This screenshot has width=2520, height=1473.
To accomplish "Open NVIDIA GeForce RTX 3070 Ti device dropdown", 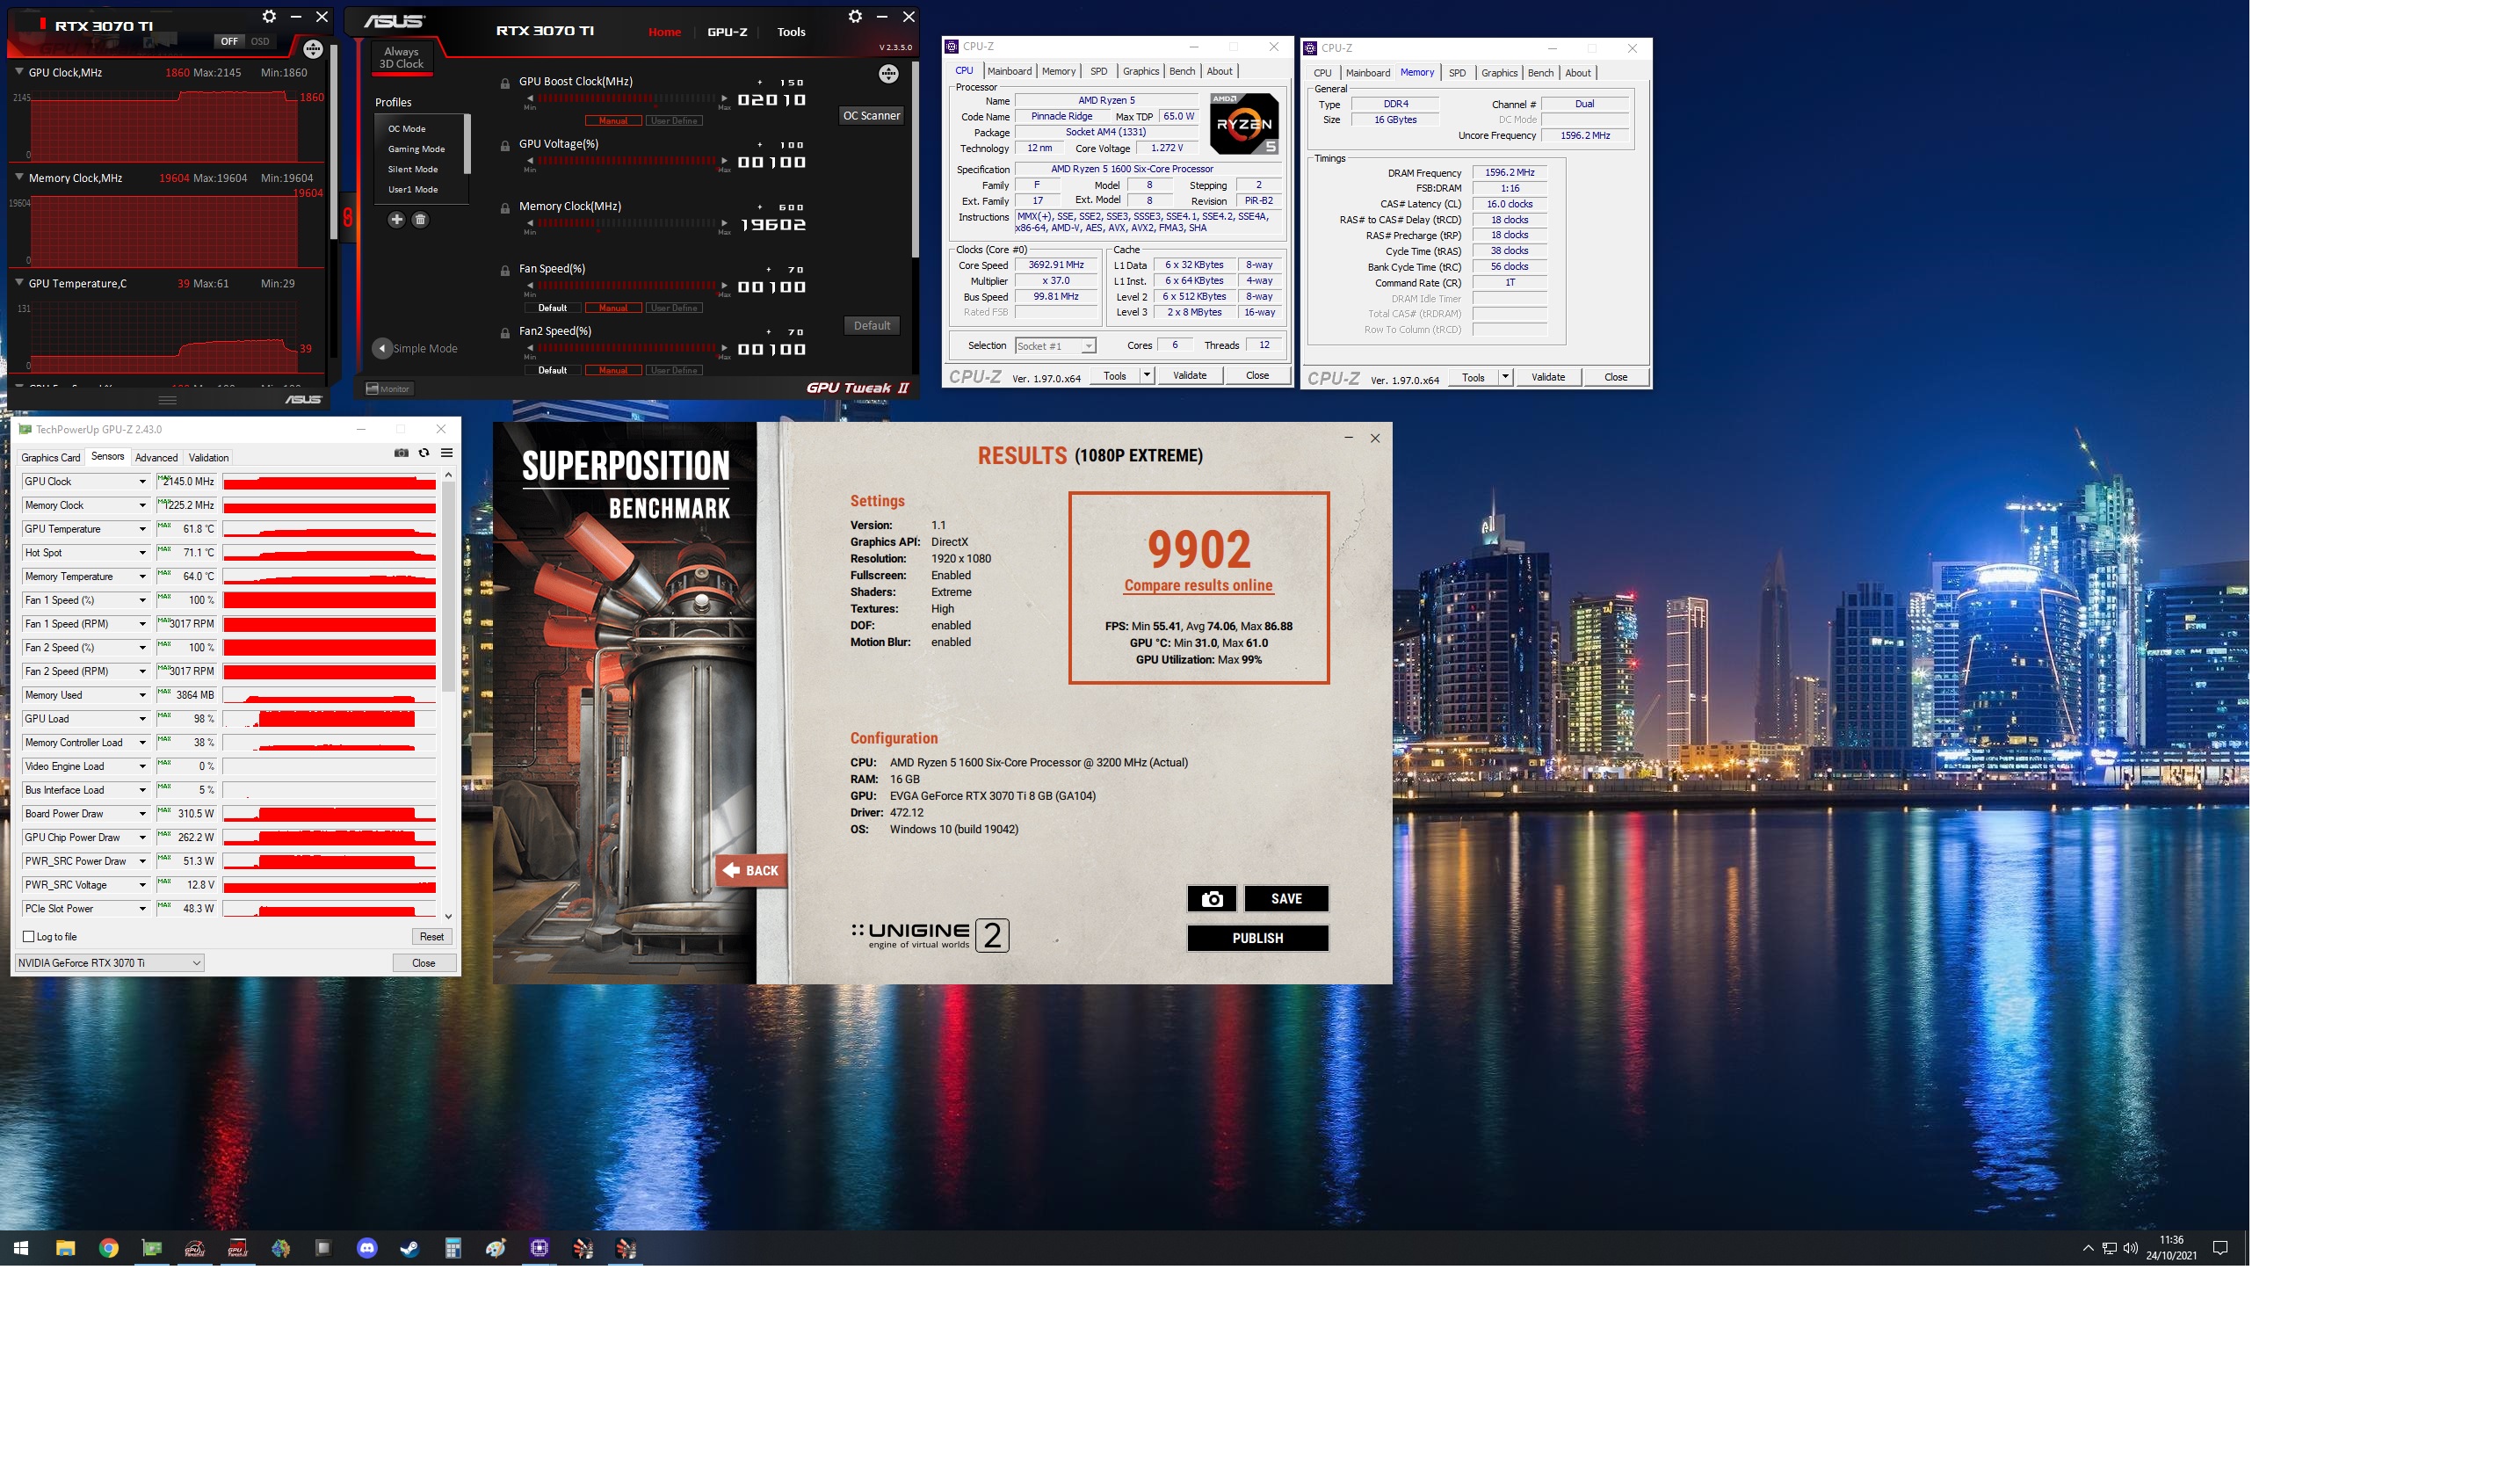I will pyautogui.click(x=109, y=963).
